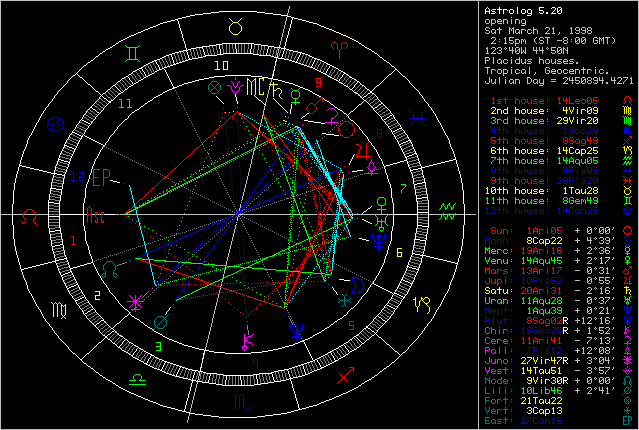The height and width of the screenshot is (430, 639).
Task: Click the Virgo glyph on the zodiac ring
Action: tap(59, 310)
